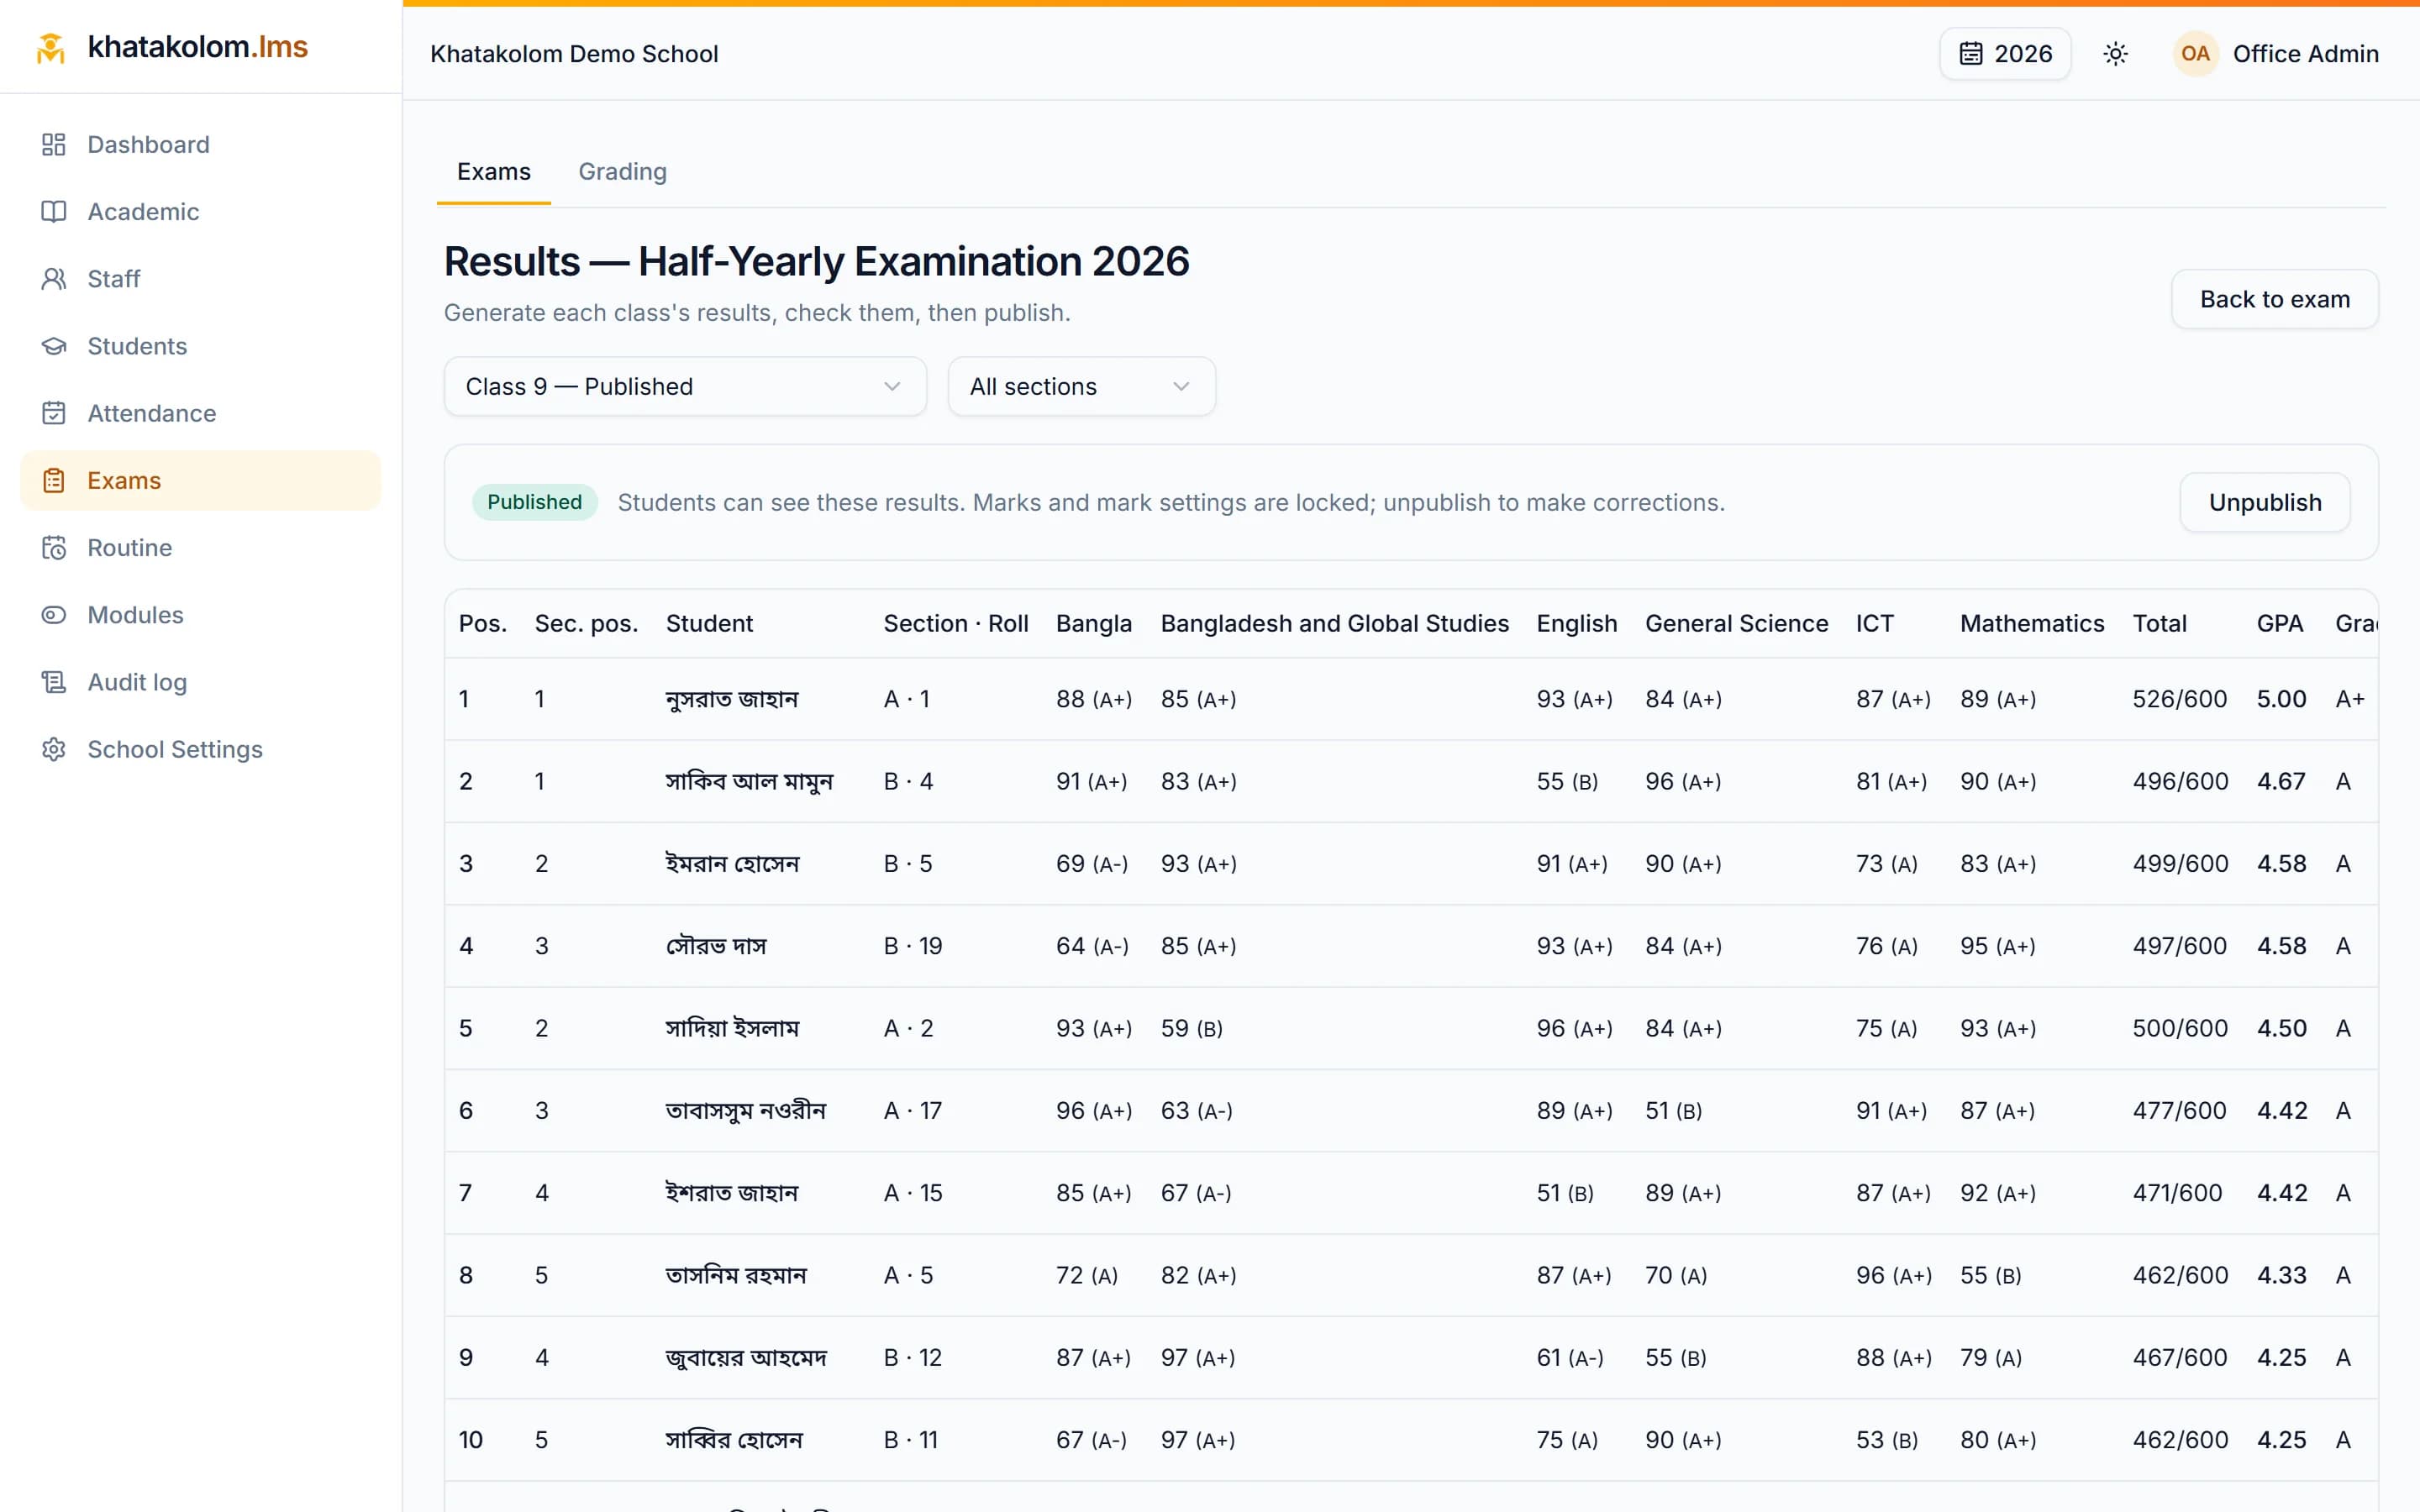Click the OA user avatar
The height and width of the screenshot is (1512, 2420).
coord(2195,54)
